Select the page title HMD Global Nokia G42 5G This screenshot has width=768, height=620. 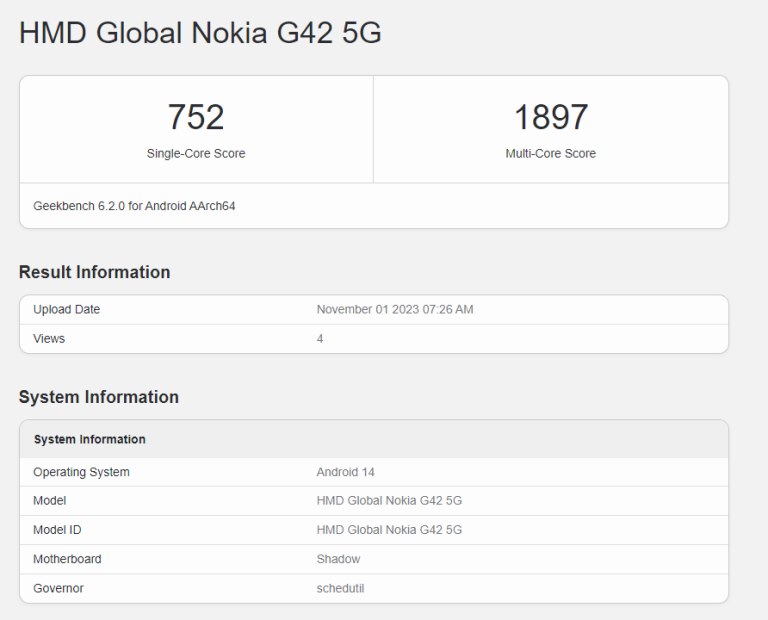200,33
